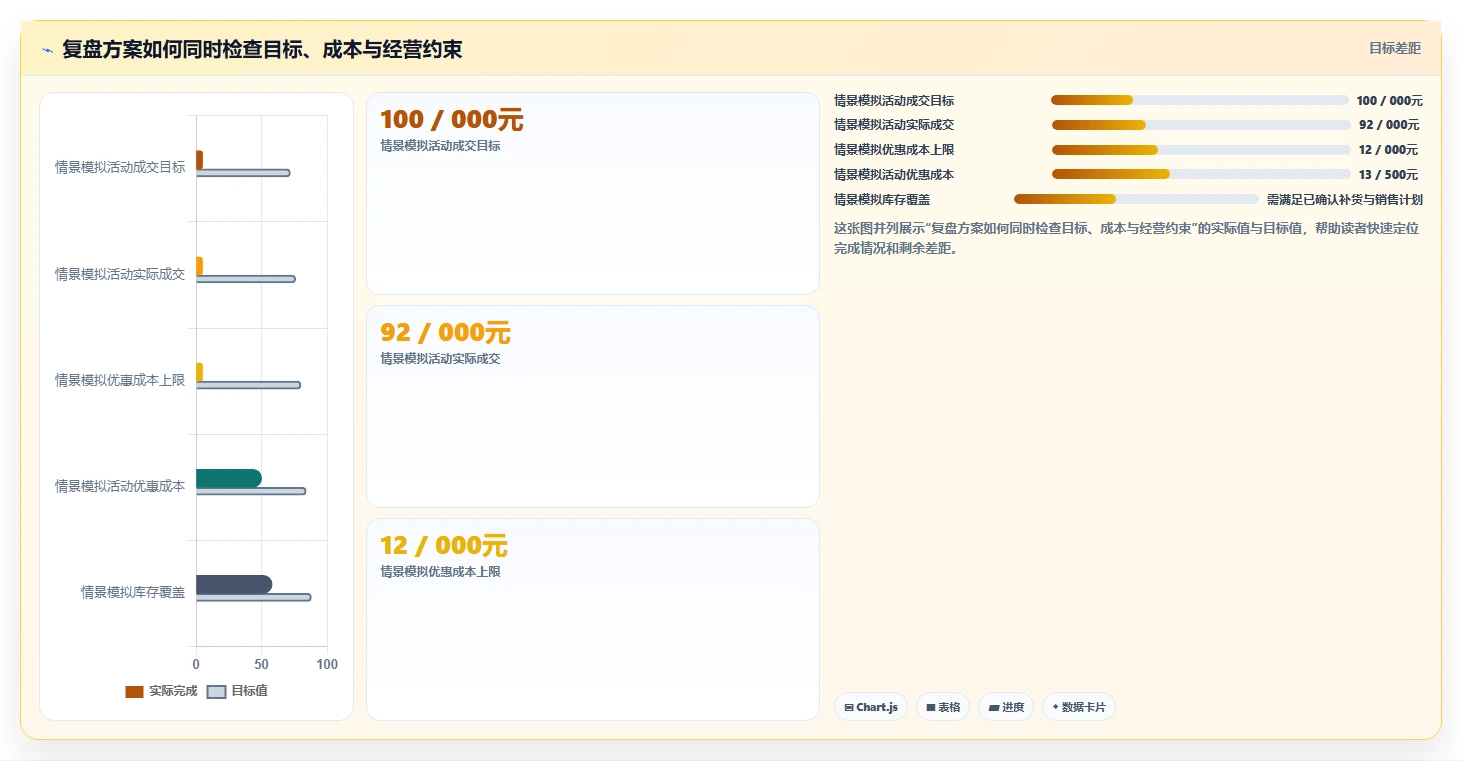Select the 进度 chip
The image size is (1462, 761).
1006,707
